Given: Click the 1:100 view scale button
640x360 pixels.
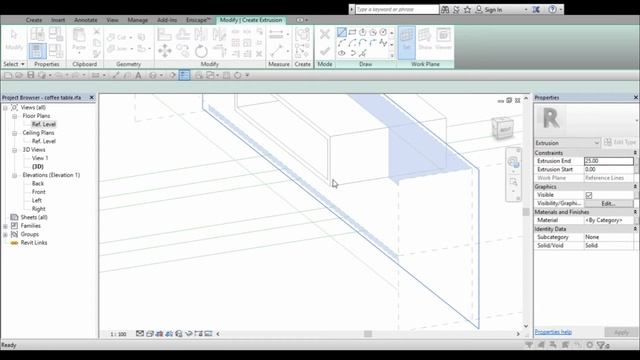Looking at the screenshot, I should click(x=118, y=334).
